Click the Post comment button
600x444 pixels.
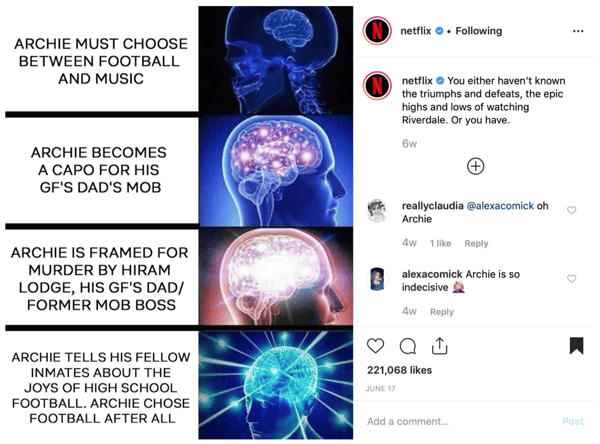[x=573, y=421]
